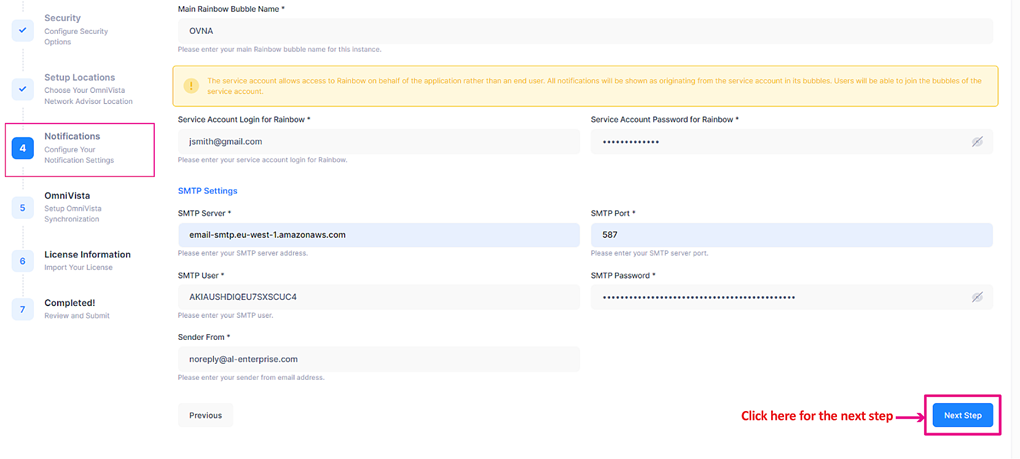Click the Security step checkmark icon

pyautogui.click(x=22, y=30)
